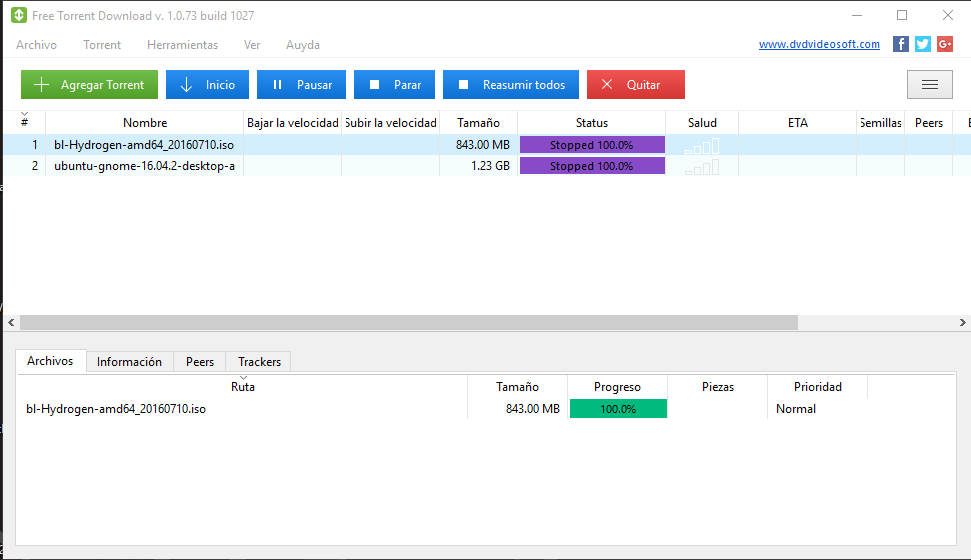
Task: Open the Herramientas menu
Action: click(182, 45)
